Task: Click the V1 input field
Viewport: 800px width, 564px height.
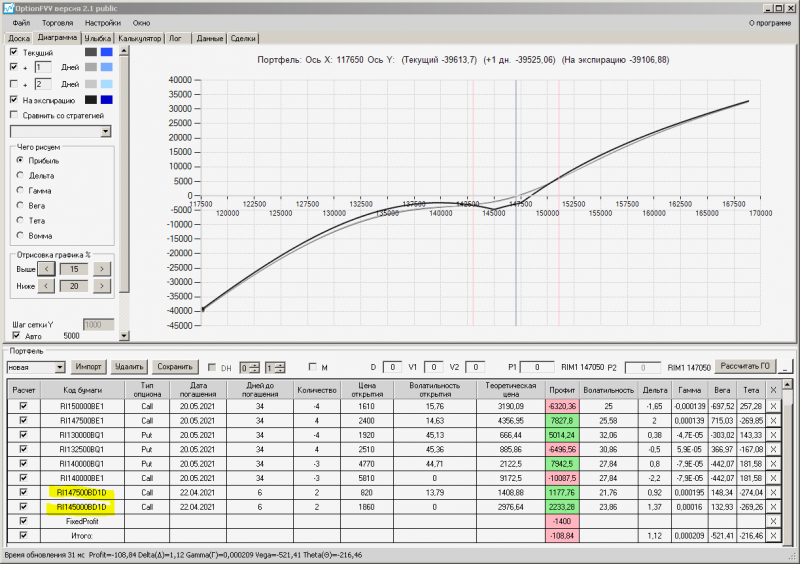Action: click(x=433, y=367)
